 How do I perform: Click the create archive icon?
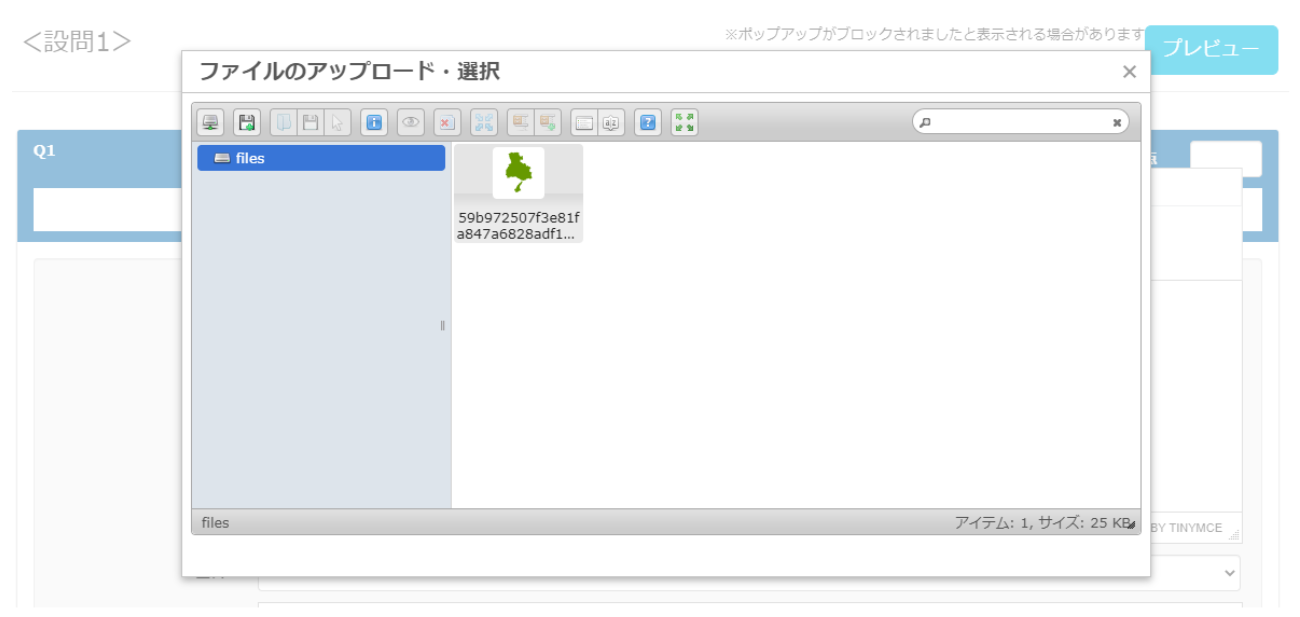pyautogui.click(x=547, y=122)
